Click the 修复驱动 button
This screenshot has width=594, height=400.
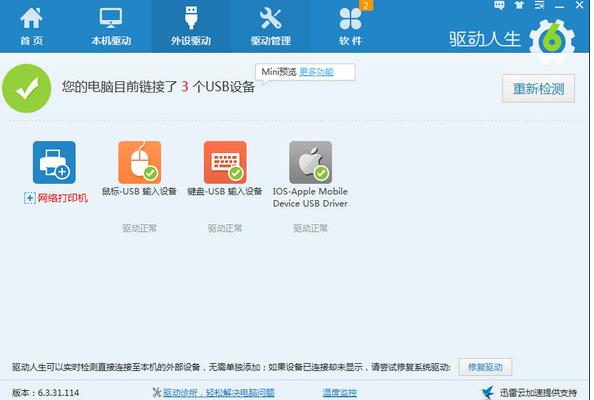(x=485, y=367)
